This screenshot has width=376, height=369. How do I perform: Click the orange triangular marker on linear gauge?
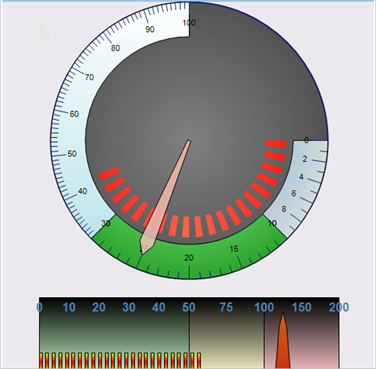point(283,340)
